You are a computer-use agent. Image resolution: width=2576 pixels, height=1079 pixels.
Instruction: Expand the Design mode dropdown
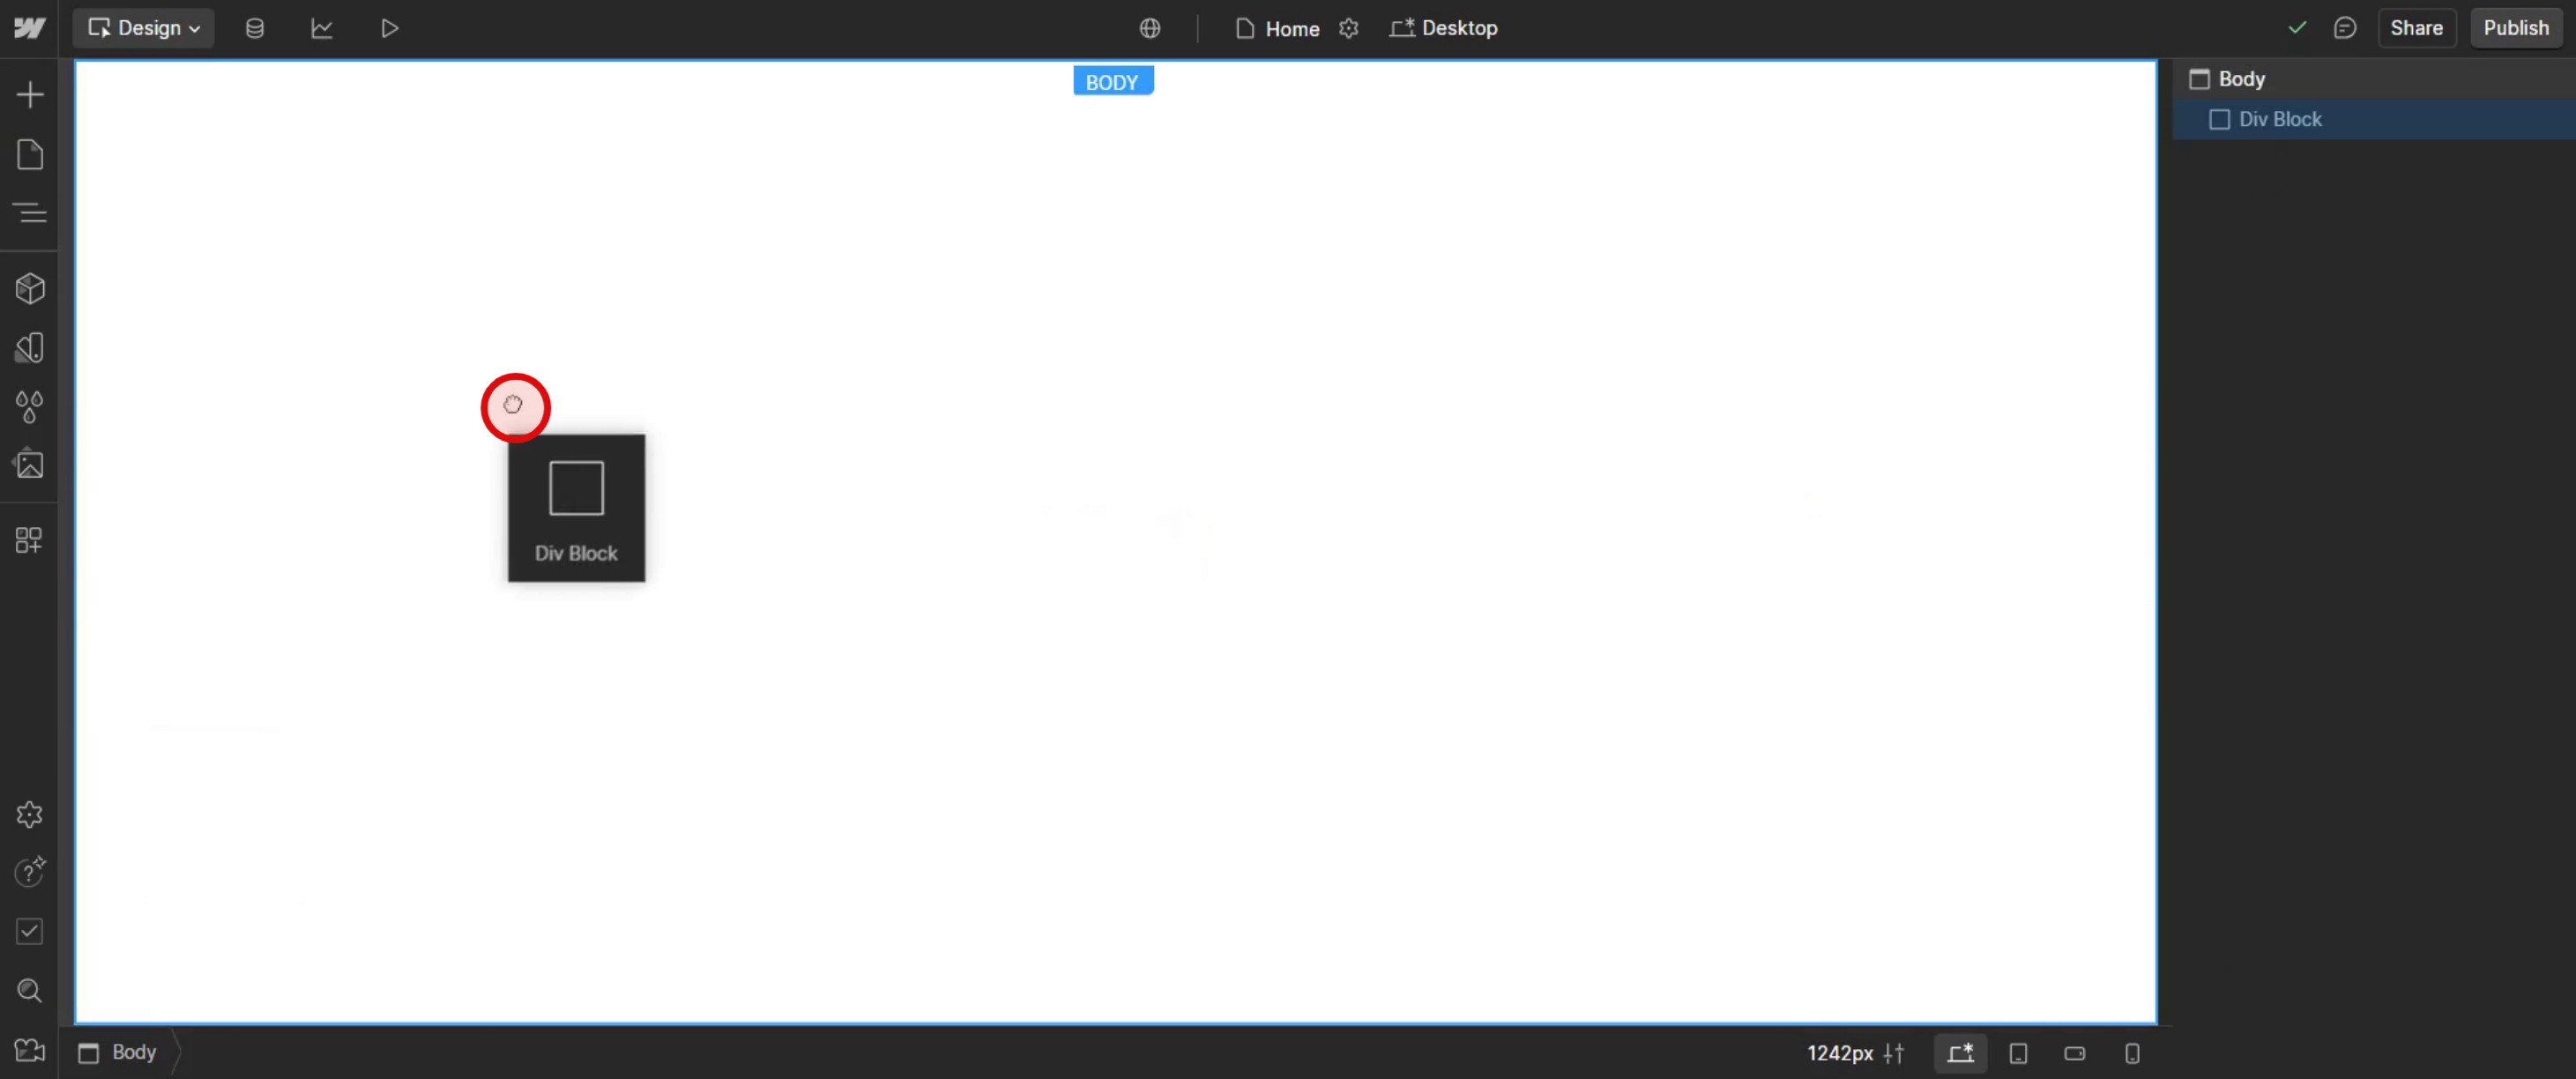(144, 28)
